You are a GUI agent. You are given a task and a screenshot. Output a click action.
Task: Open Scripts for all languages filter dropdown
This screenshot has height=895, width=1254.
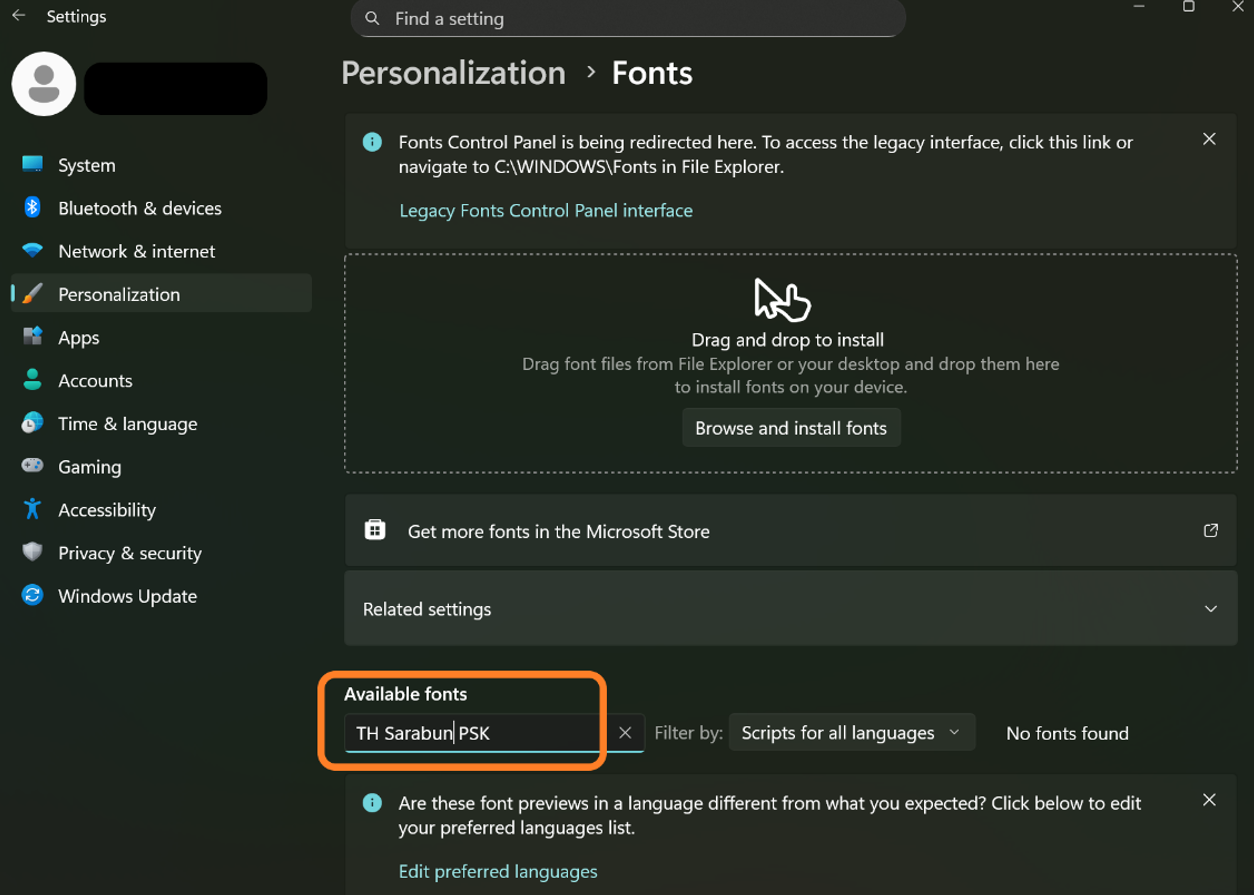pos(851,733)
